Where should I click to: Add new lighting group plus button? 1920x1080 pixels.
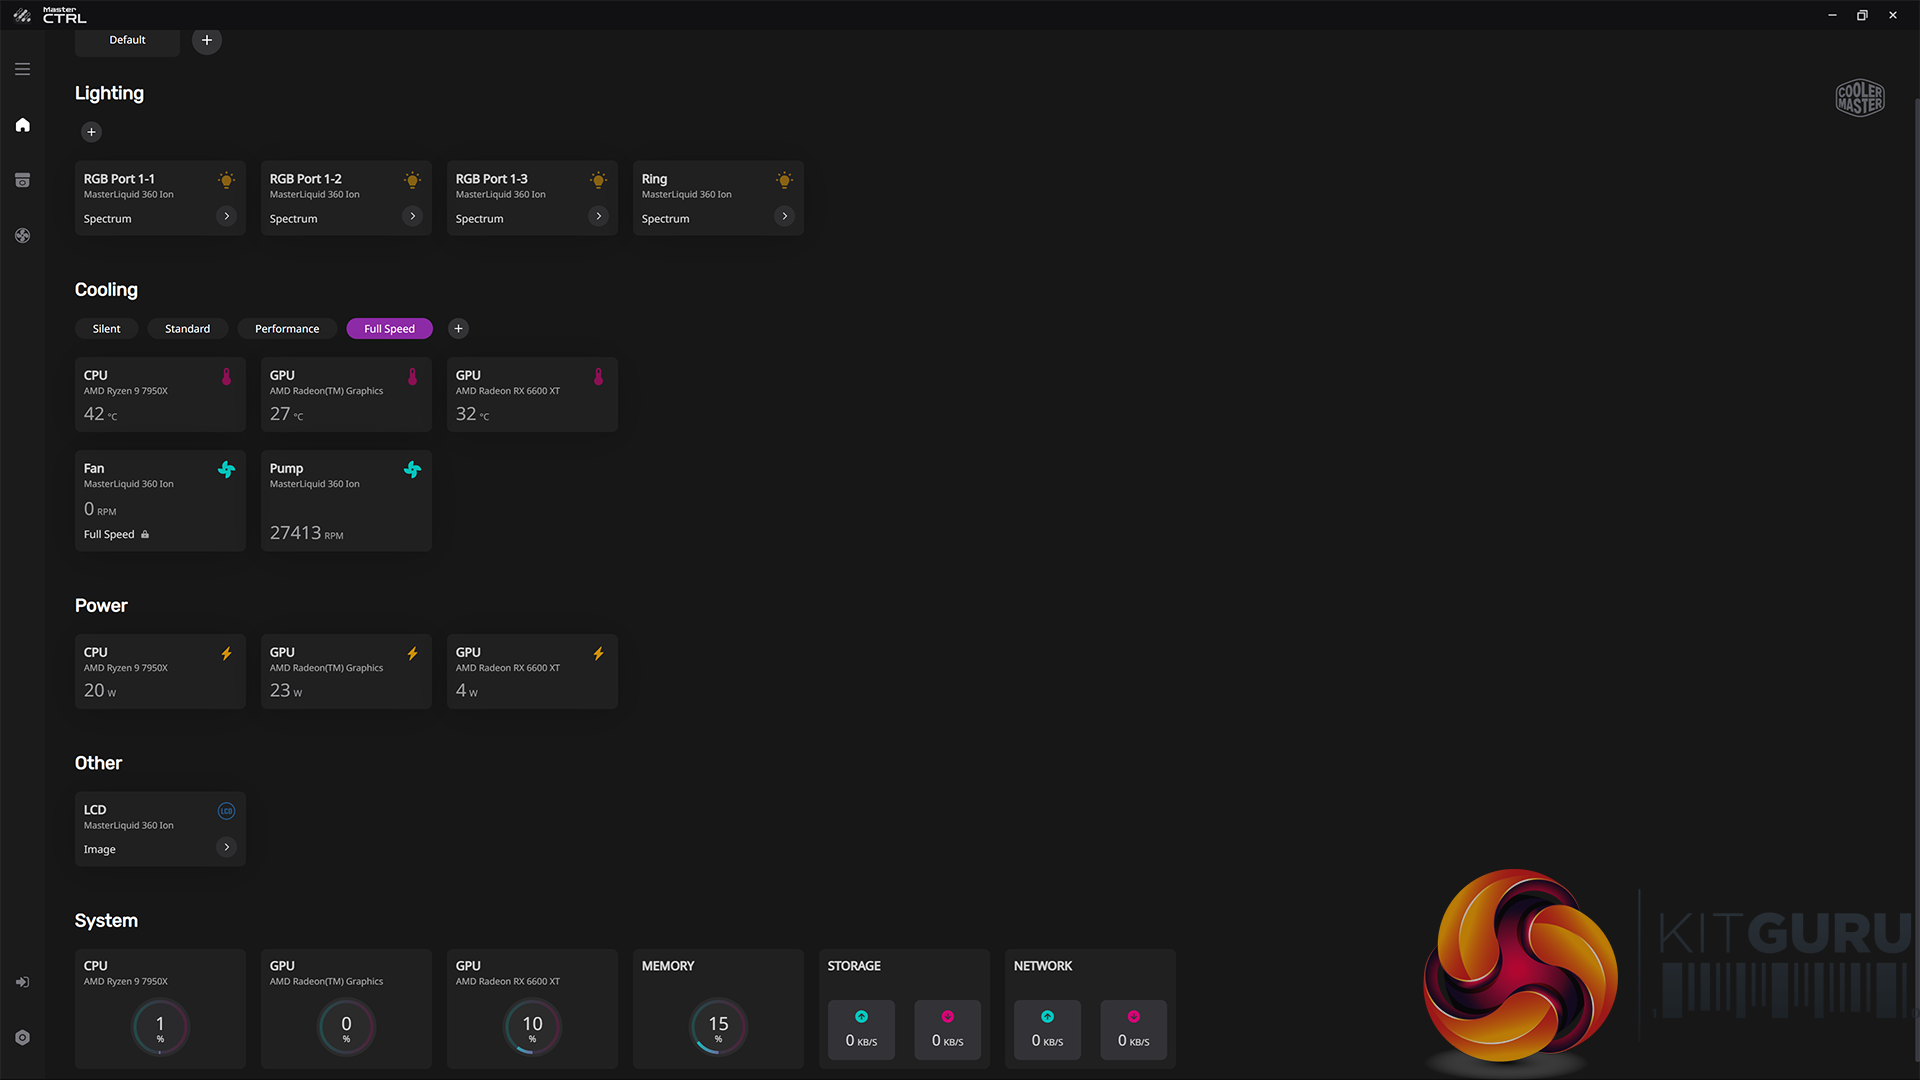(91, 132)
